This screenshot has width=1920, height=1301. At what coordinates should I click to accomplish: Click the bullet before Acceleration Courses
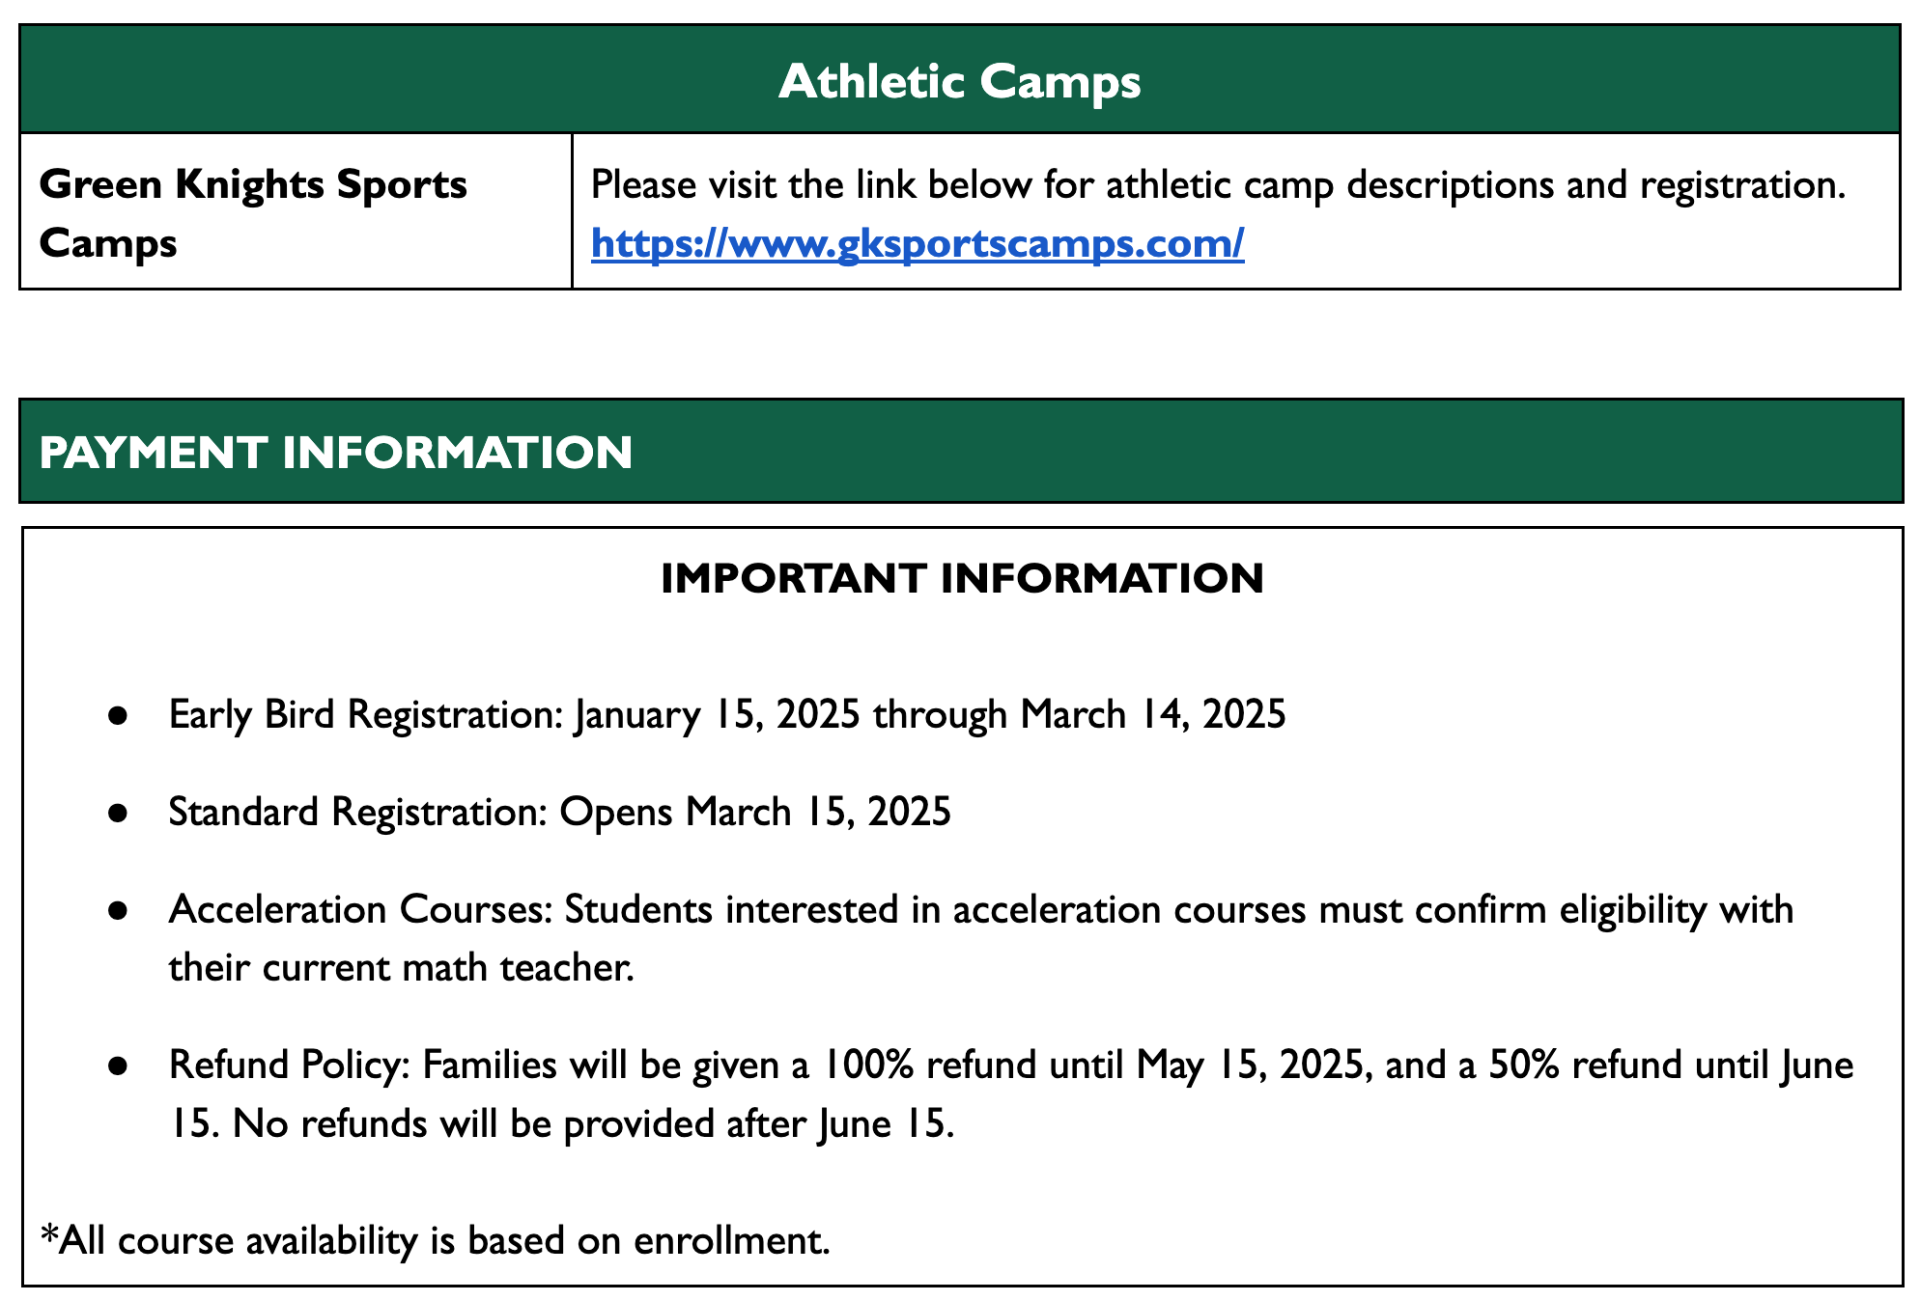[118, 910]
